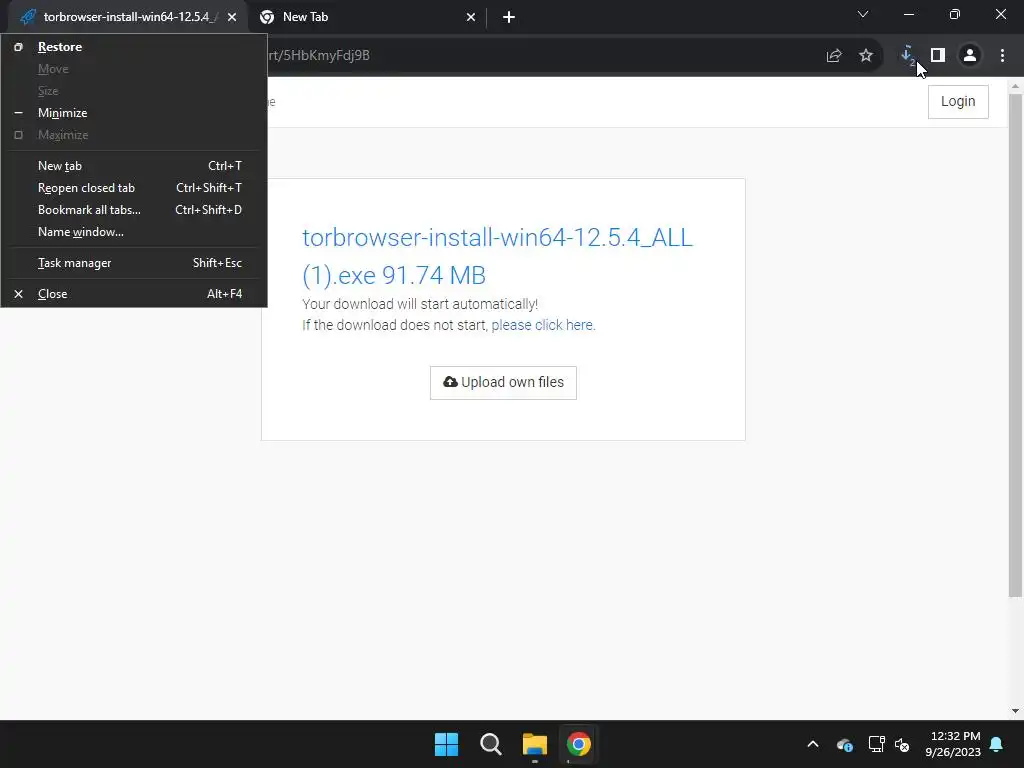Click the address bar URL text
Screen dimensions: 1024x768
click(319, 56)
